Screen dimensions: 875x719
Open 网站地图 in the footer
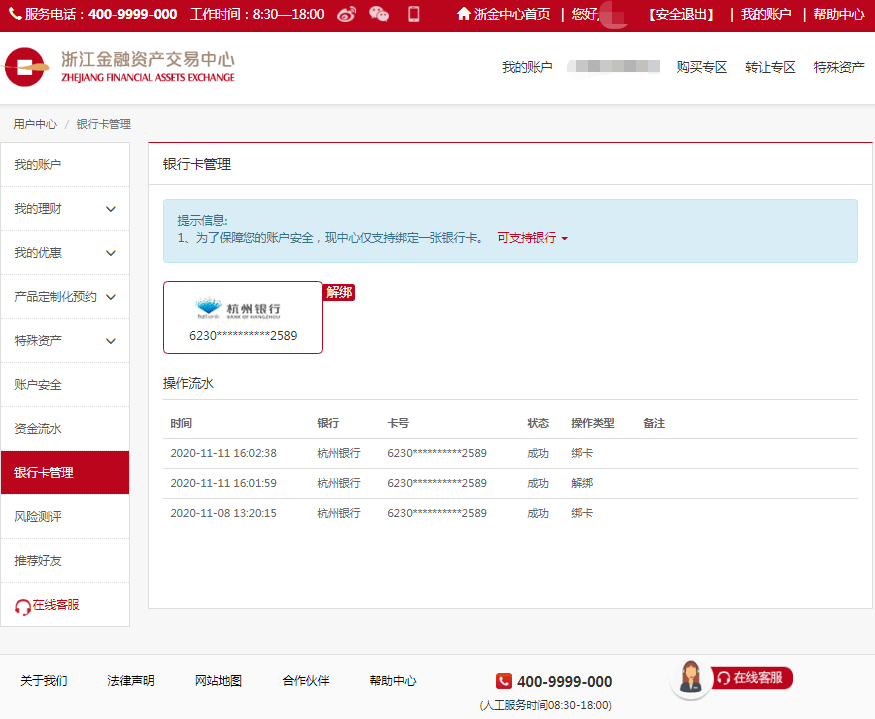pos(218,681)
